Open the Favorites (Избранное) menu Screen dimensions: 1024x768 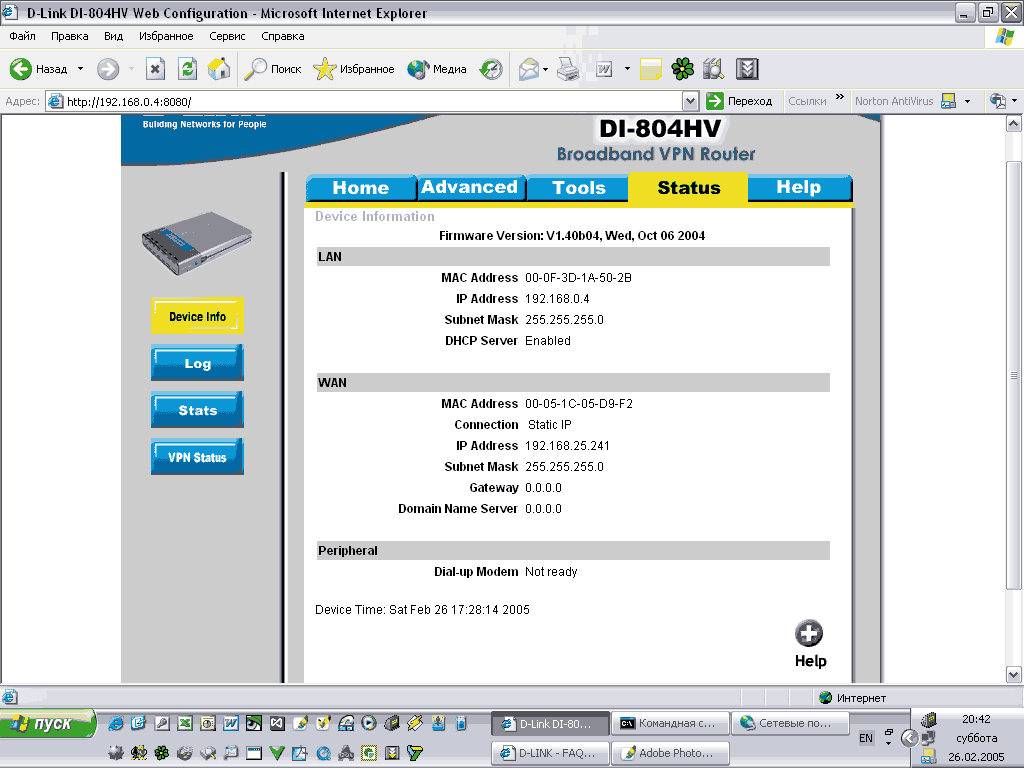[166, 36]
